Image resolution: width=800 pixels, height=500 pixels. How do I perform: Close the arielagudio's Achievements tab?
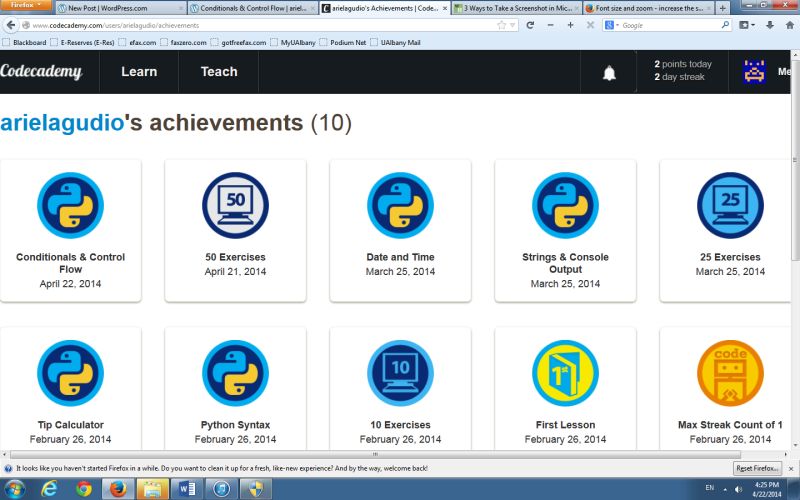coord(445,9)
